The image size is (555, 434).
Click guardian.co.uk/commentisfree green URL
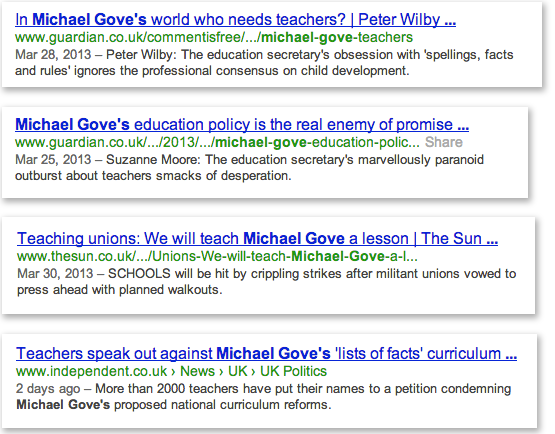click(x=214, y=38)
